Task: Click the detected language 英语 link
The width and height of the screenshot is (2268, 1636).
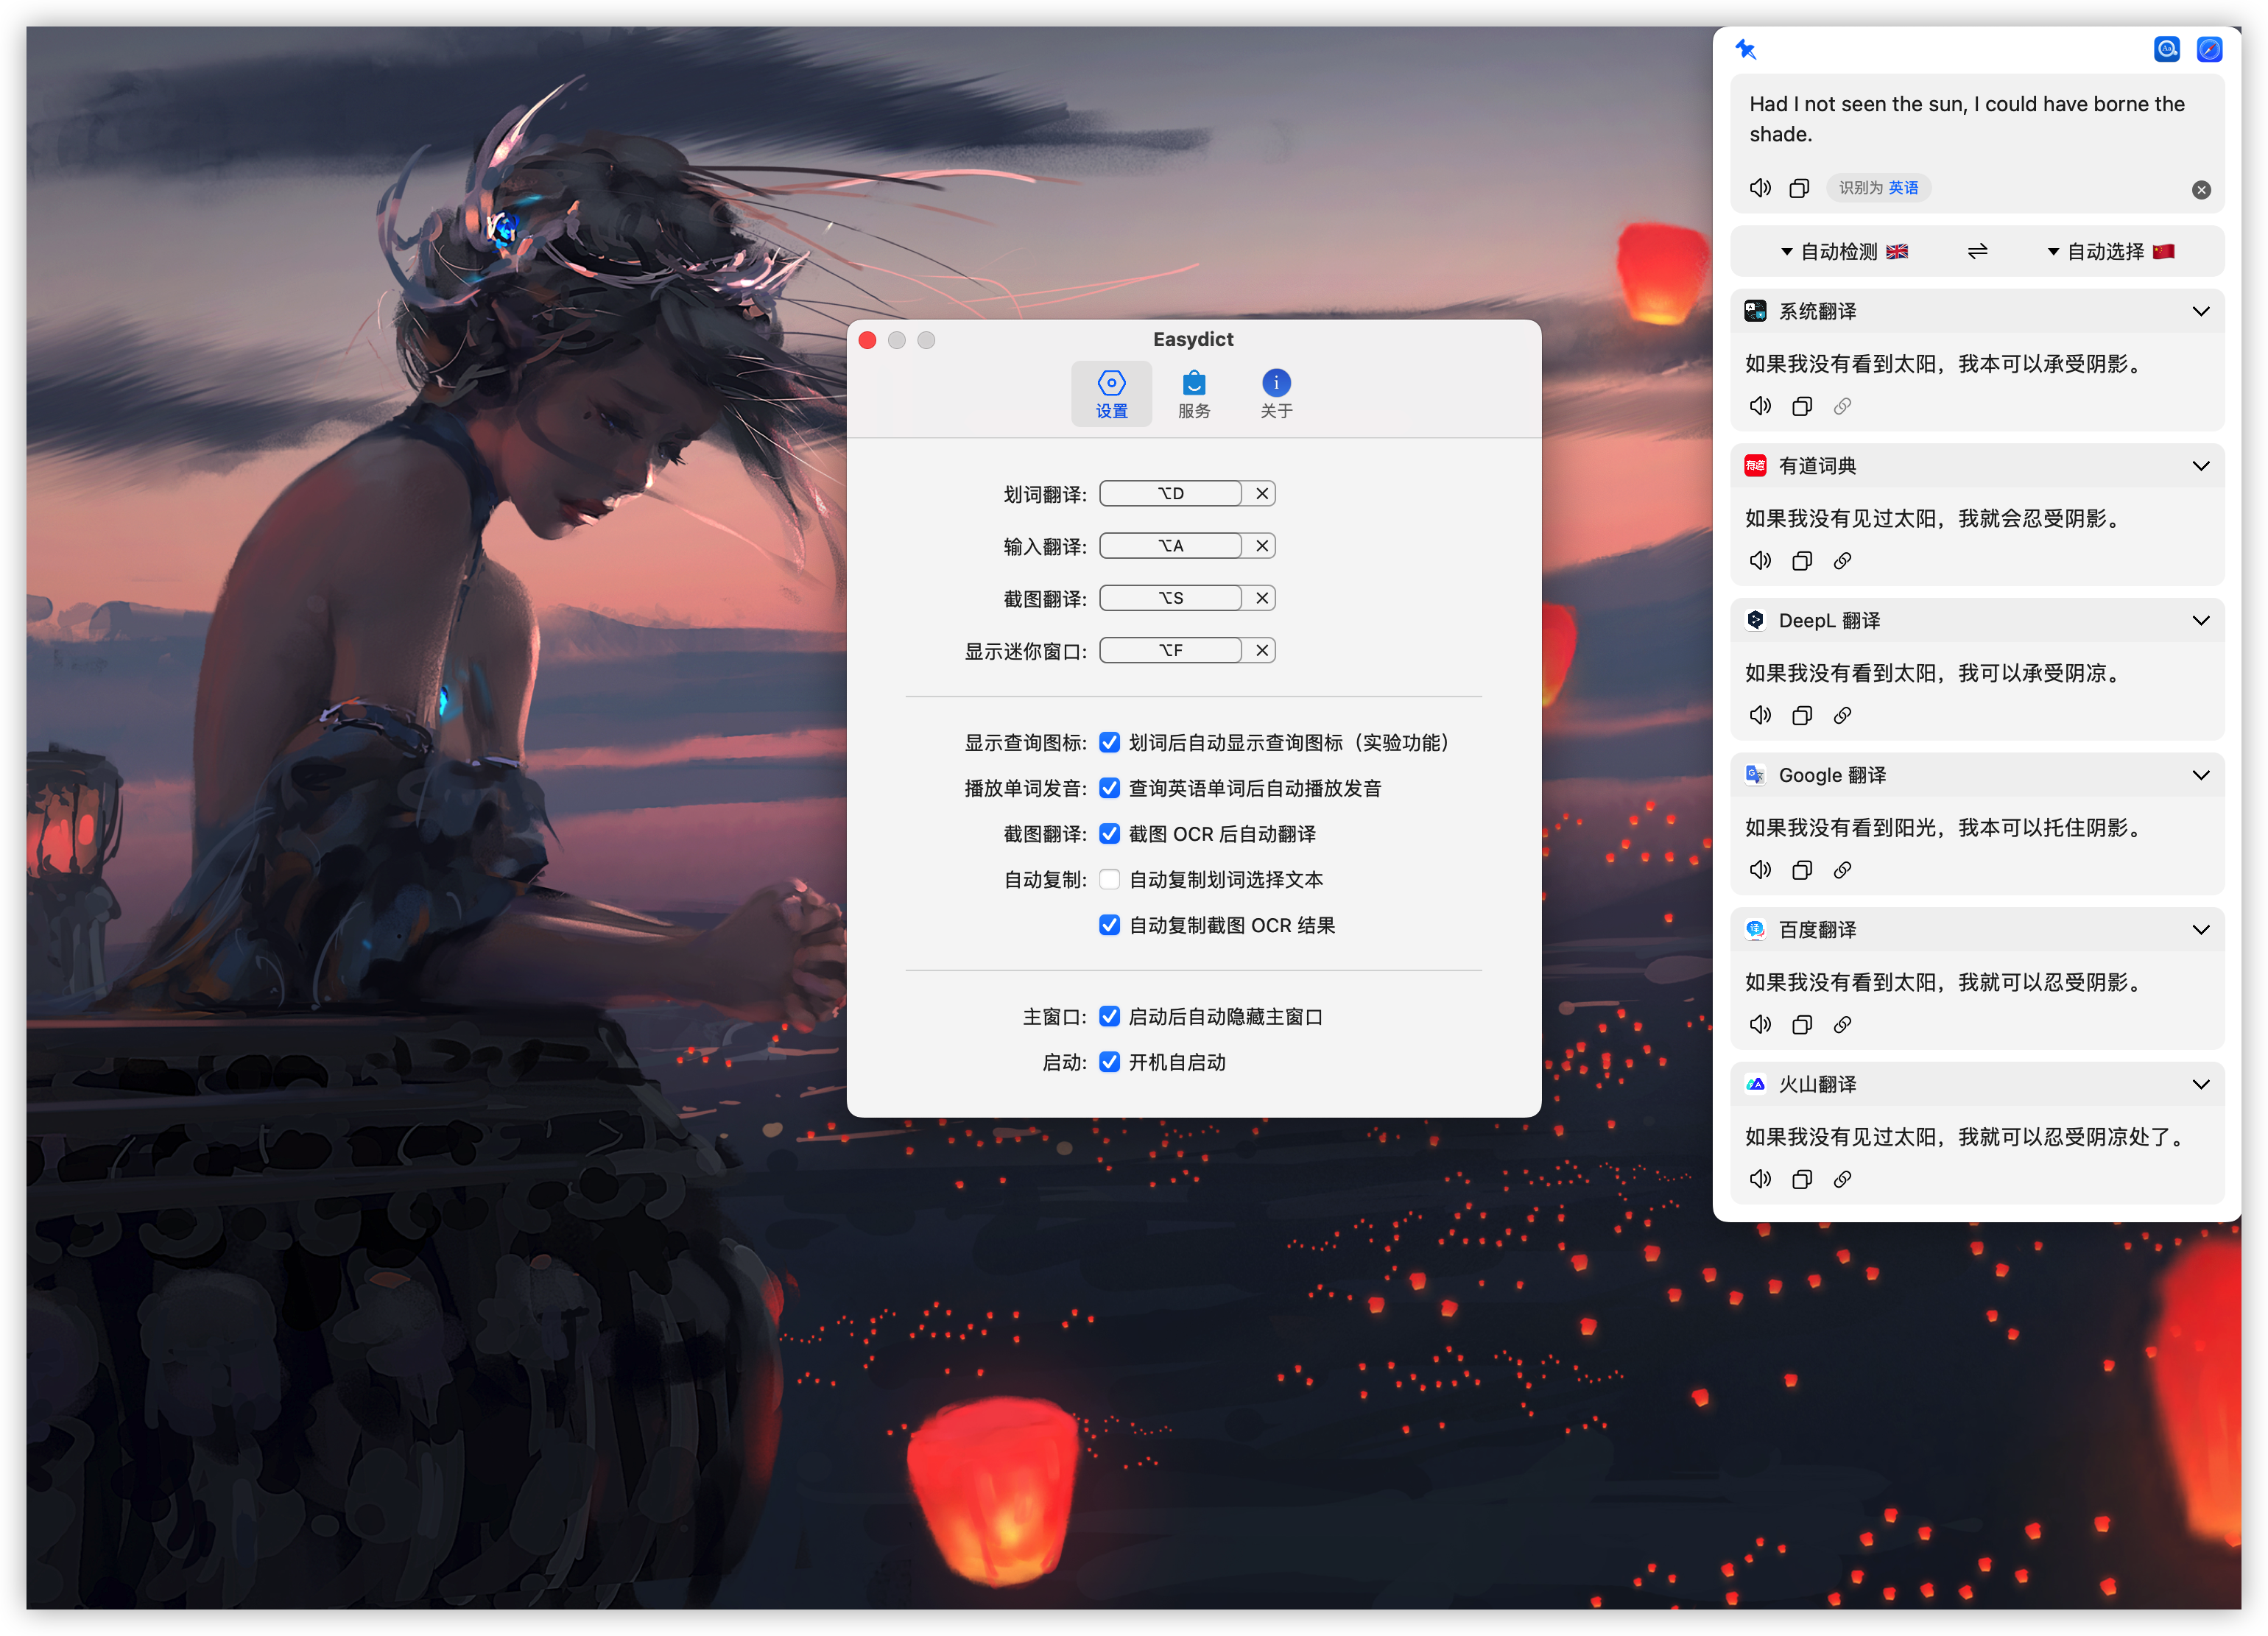Action: (1903, 188)
